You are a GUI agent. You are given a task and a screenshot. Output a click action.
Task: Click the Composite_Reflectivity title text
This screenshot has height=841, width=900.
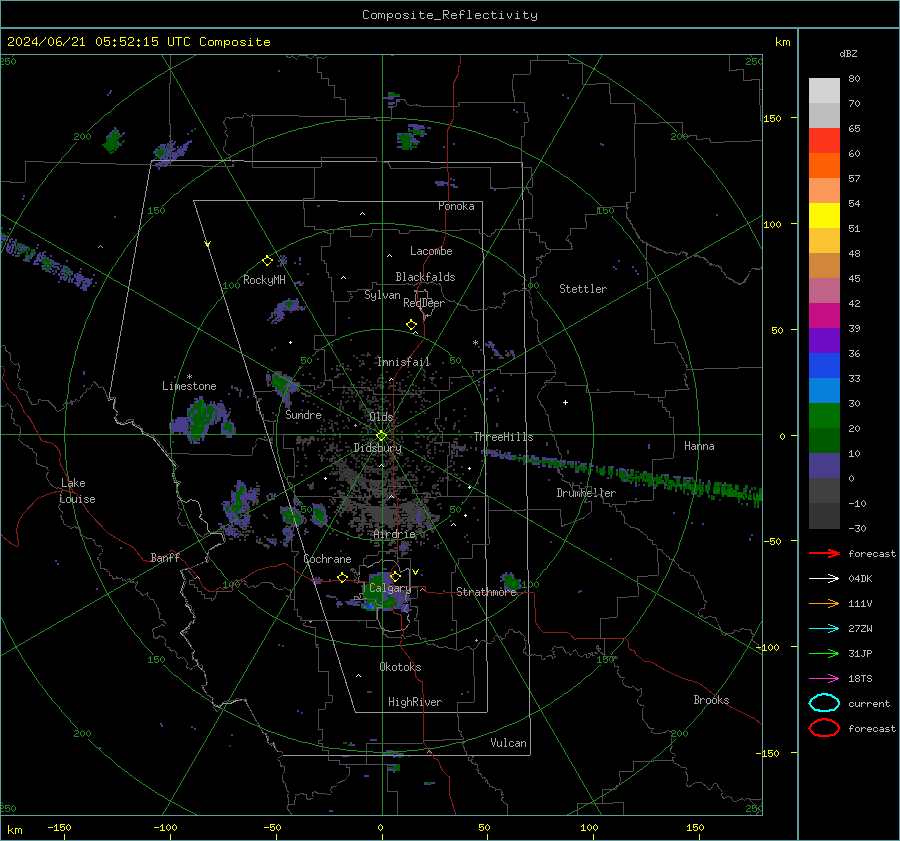click(449, 15)
